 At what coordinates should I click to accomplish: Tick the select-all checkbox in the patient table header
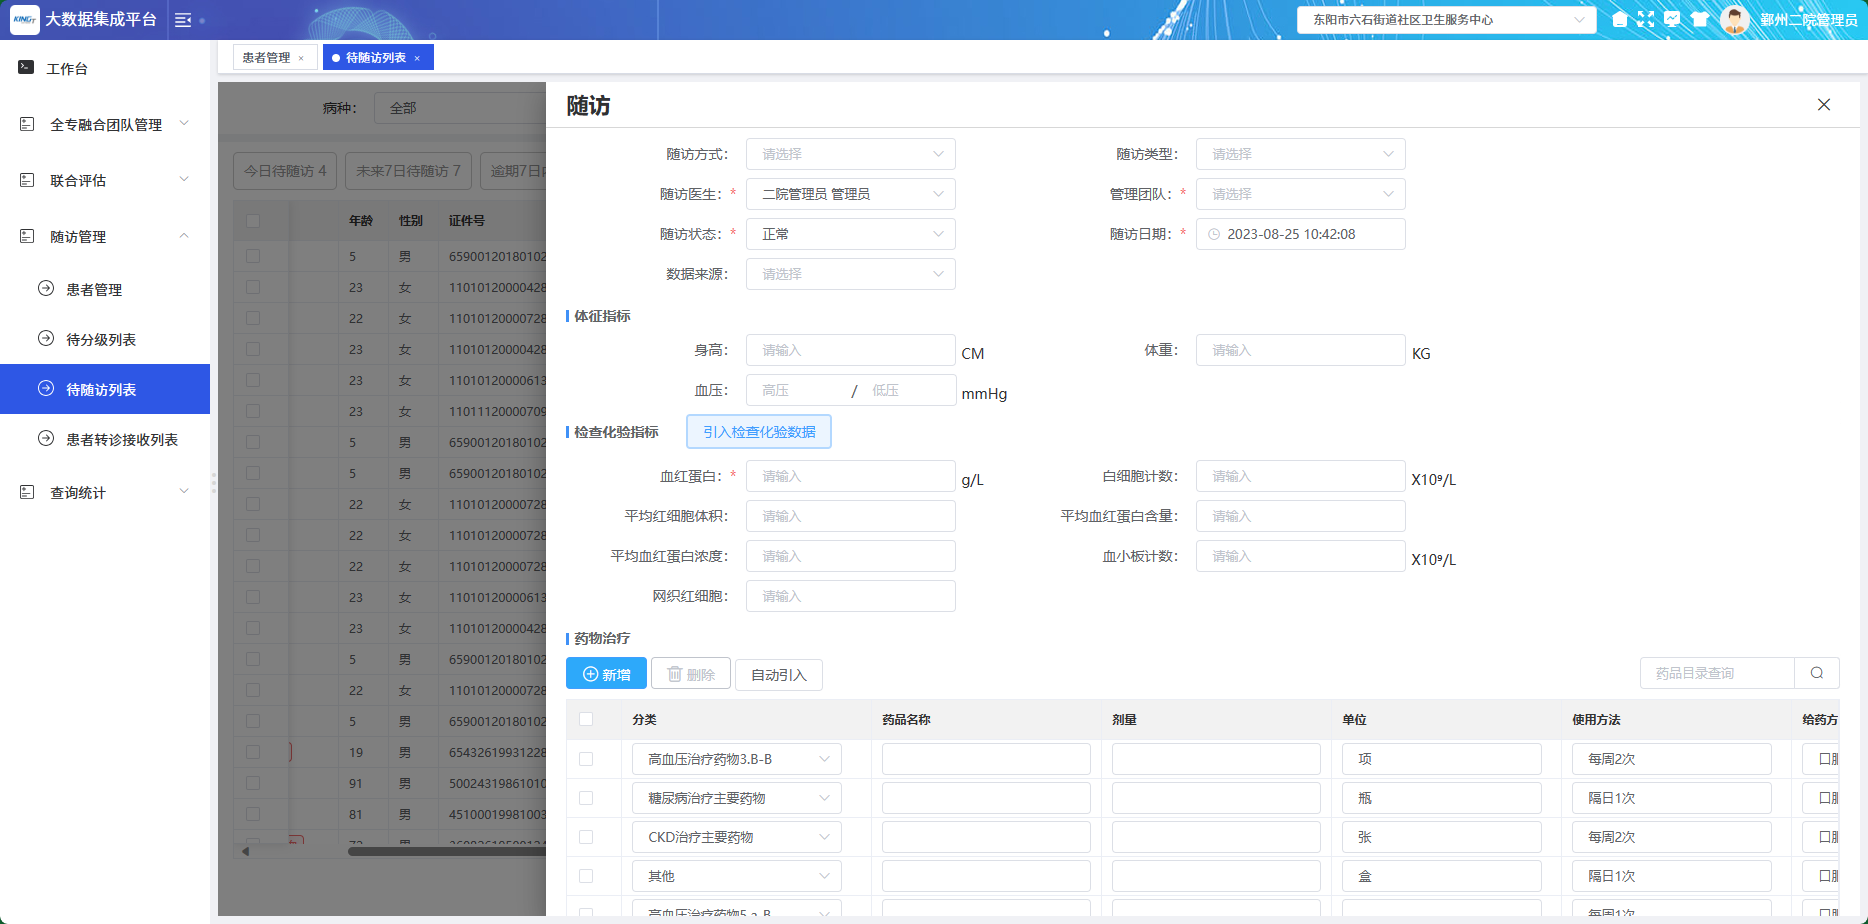click(253, 220)
